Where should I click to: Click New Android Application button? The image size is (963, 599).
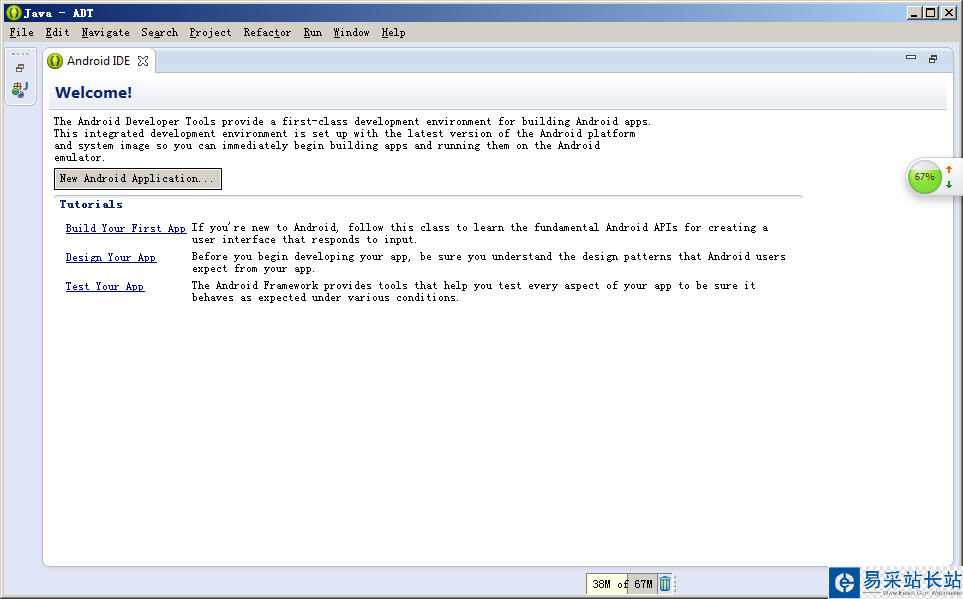click(x=138, y=179)
